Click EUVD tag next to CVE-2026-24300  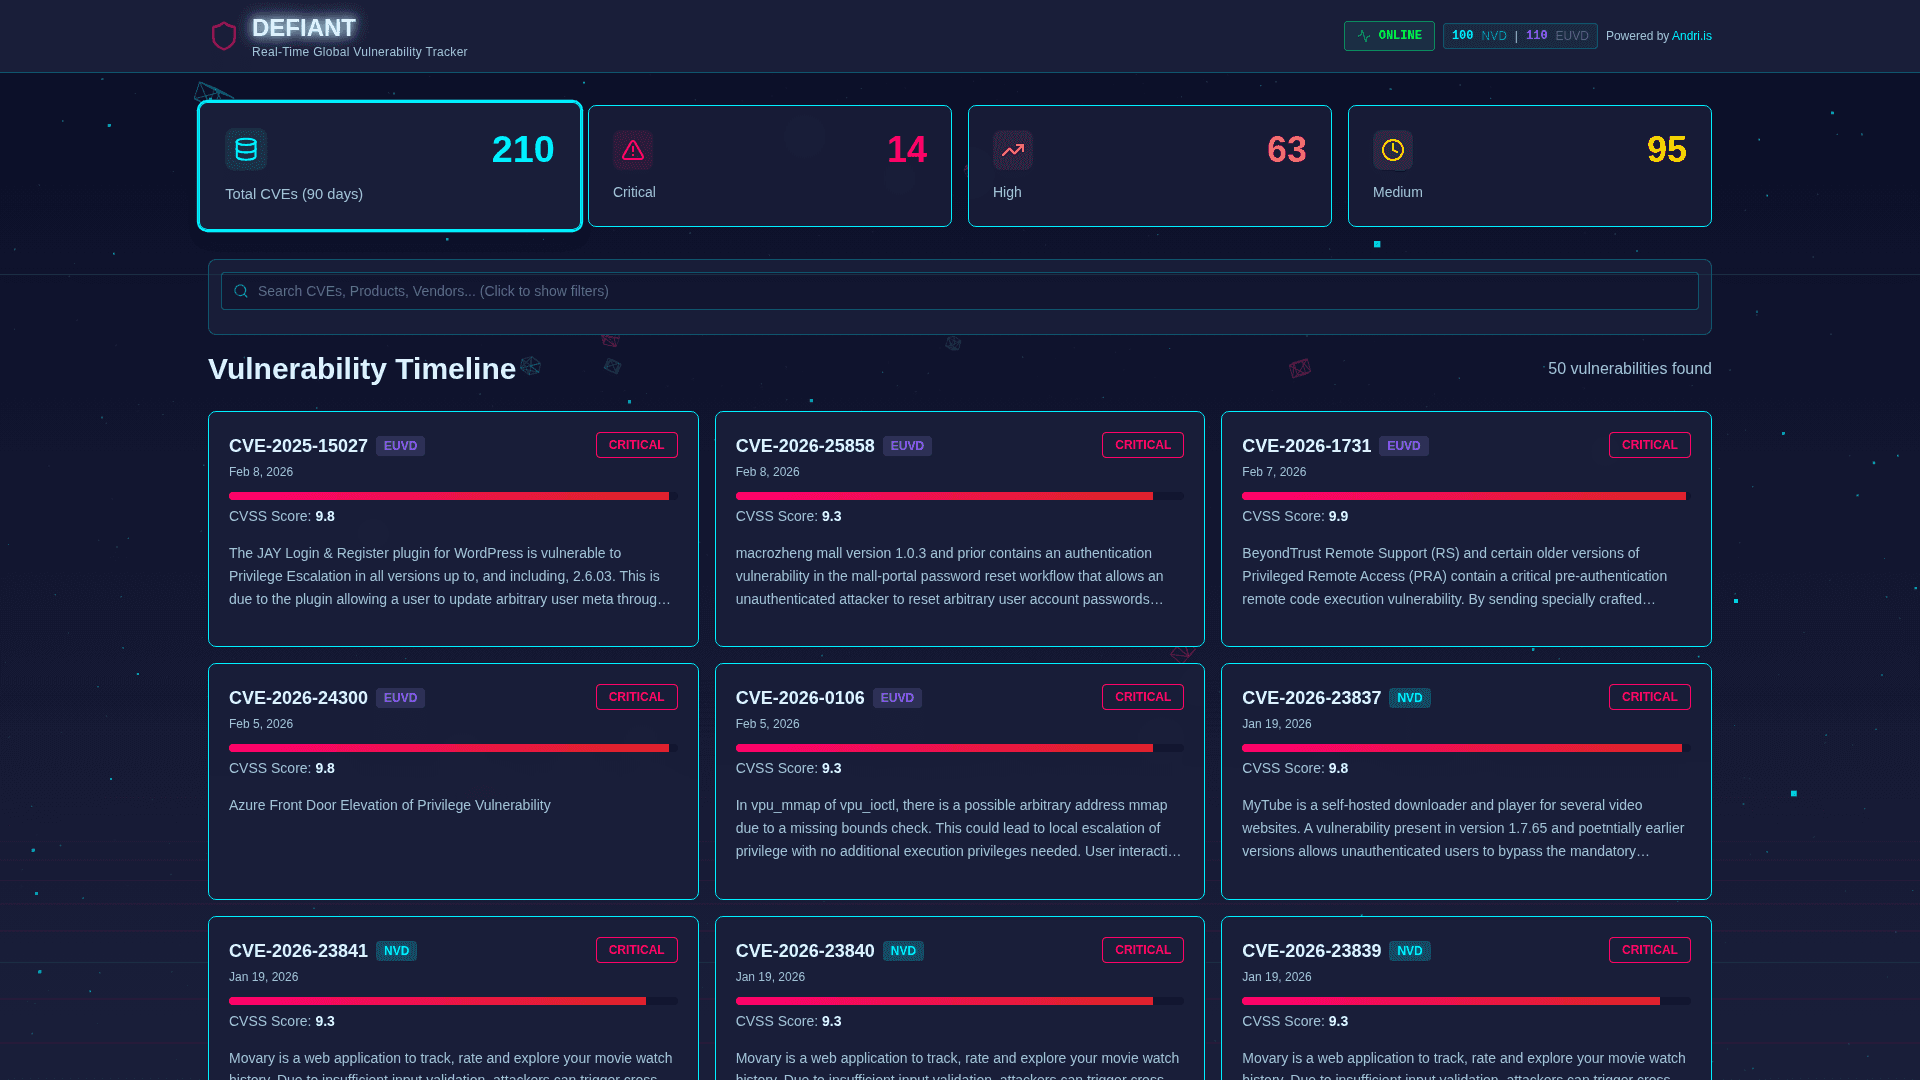pyautogui.click(x=400, y=698)
